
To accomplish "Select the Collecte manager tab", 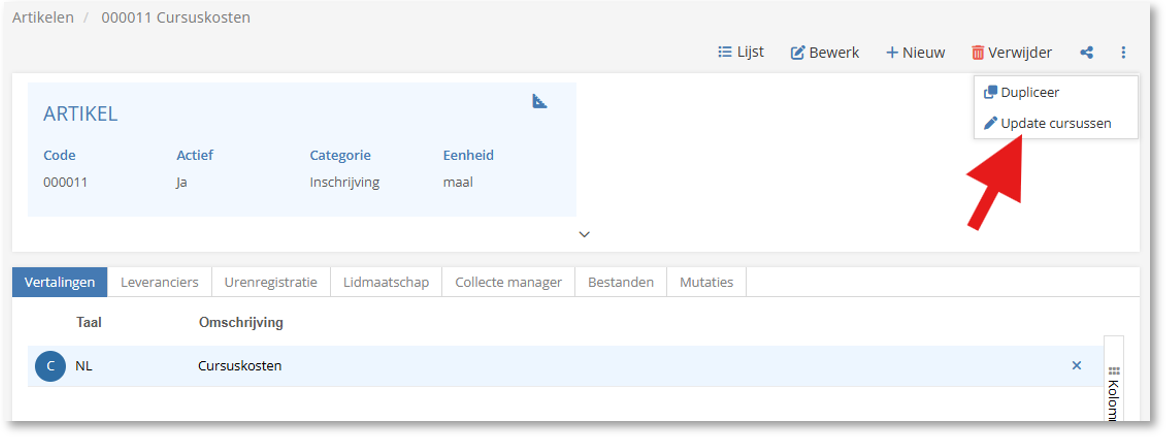I will pos(508,282).
